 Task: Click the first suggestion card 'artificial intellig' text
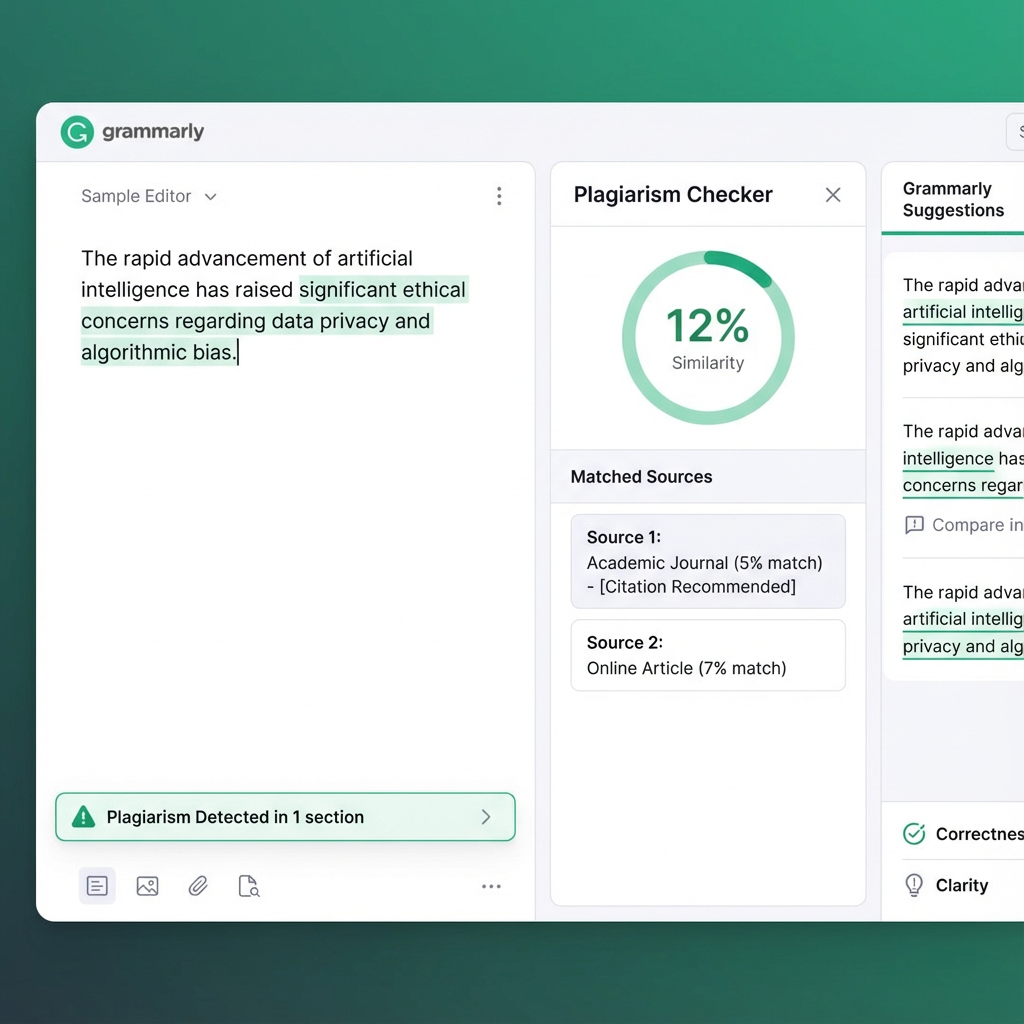click(x=963, y=312)
